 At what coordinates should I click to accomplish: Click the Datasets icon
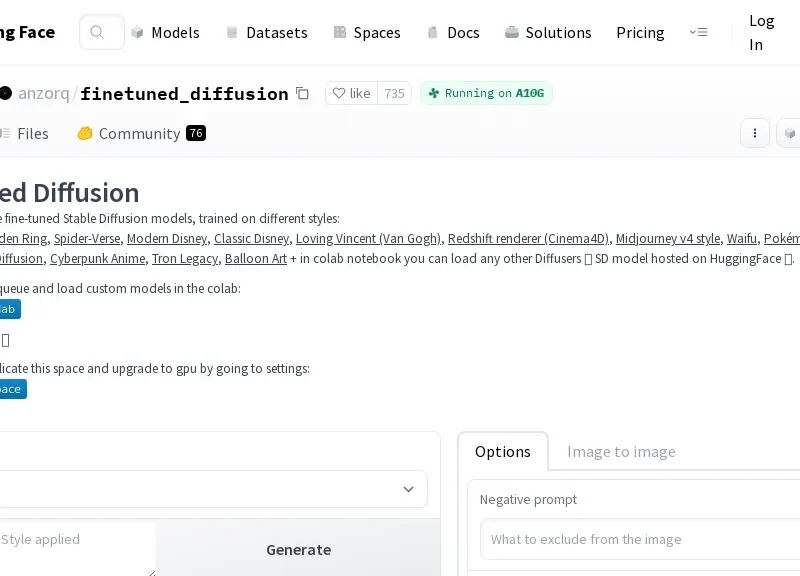(232, 33)
